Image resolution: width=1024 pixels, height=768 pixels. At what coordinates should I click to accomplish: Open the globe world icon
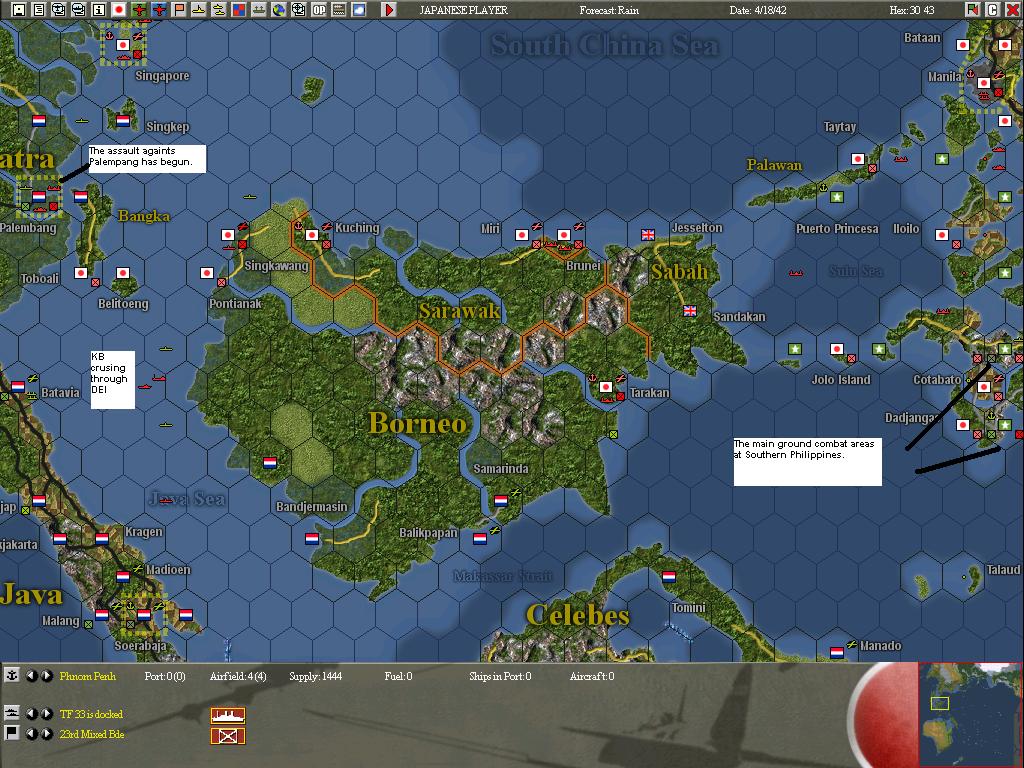[279, 10]
